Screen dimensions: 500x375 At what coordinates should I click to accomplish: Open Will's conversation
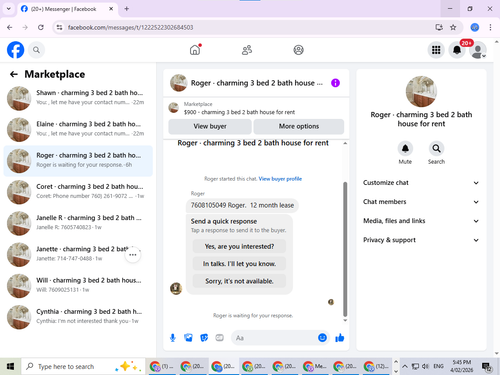[x=78, y=286]
